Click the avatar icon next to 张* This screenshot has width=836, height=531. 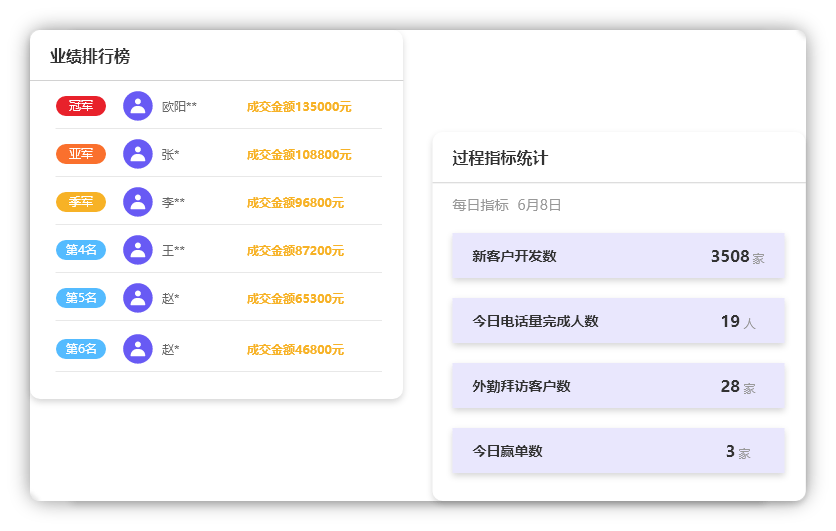point(138,154)
